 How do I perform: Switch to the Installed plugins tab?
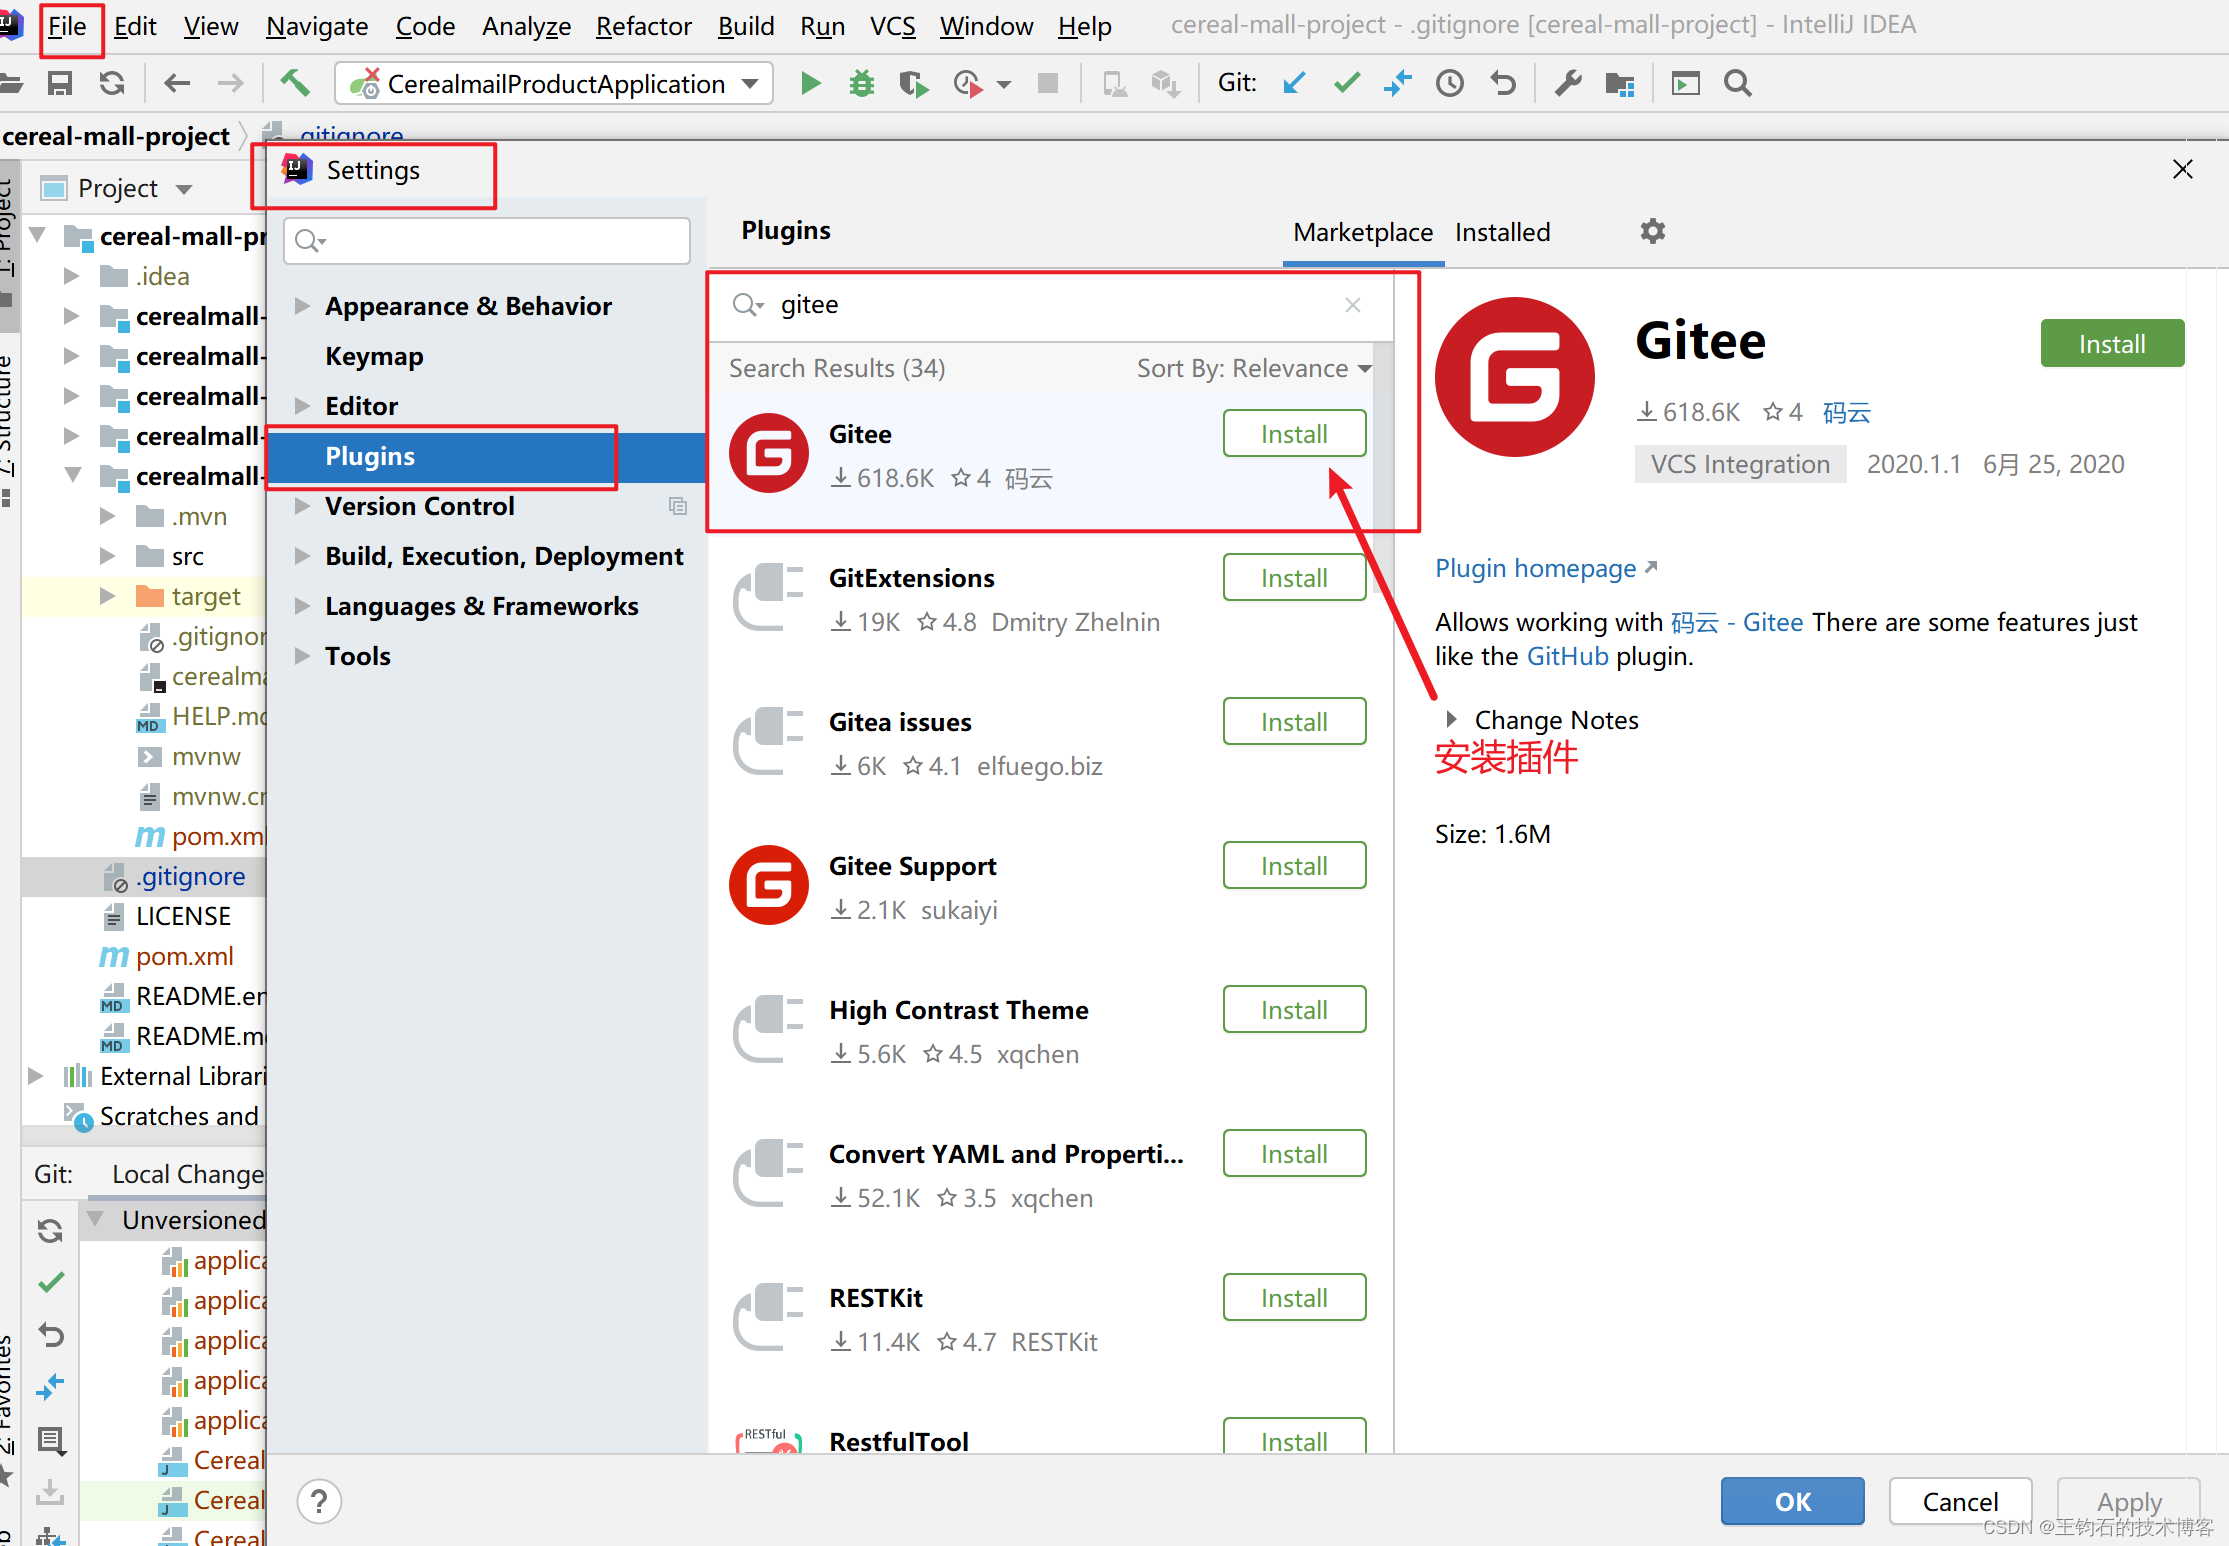pyautogui.click(x=1502, y=233)
